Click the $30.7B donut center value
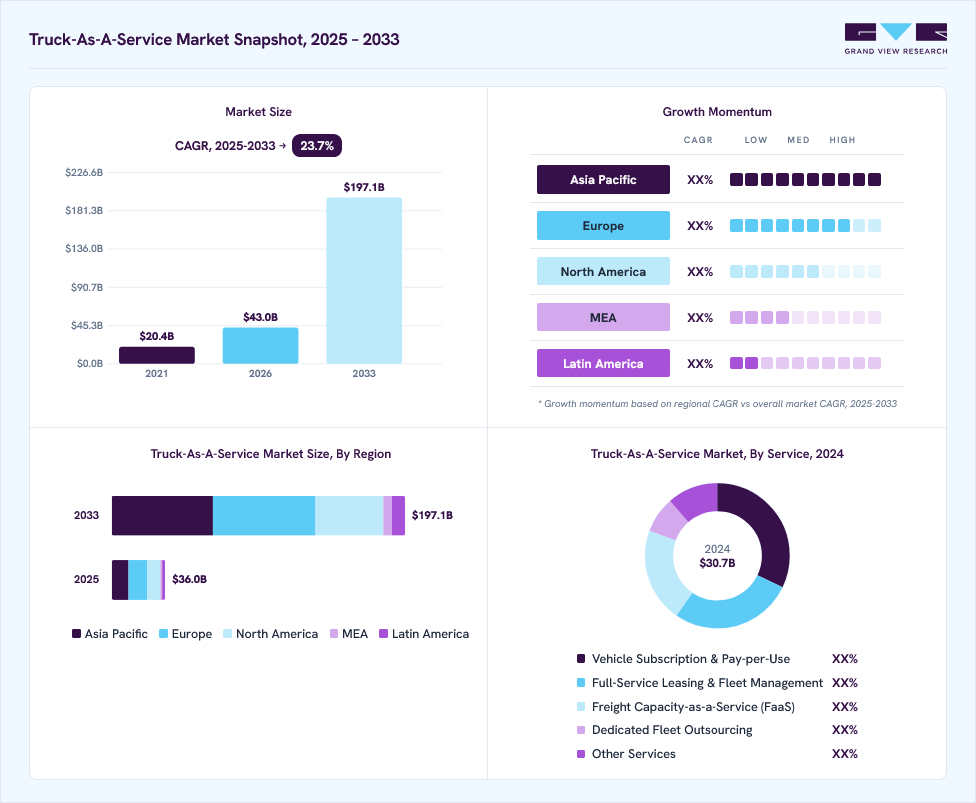The image size is (976, 803). (x=717, y=563)
